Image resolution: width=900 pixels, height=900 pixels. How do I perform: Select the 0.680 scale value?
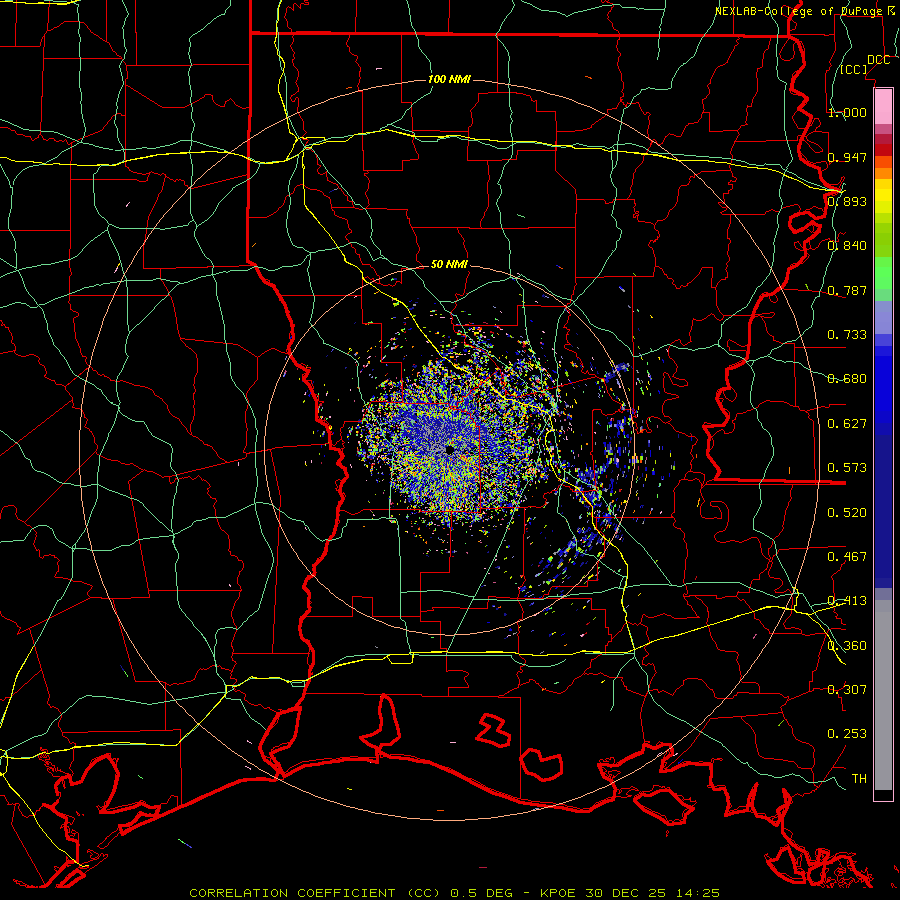[x=847, y=378]
